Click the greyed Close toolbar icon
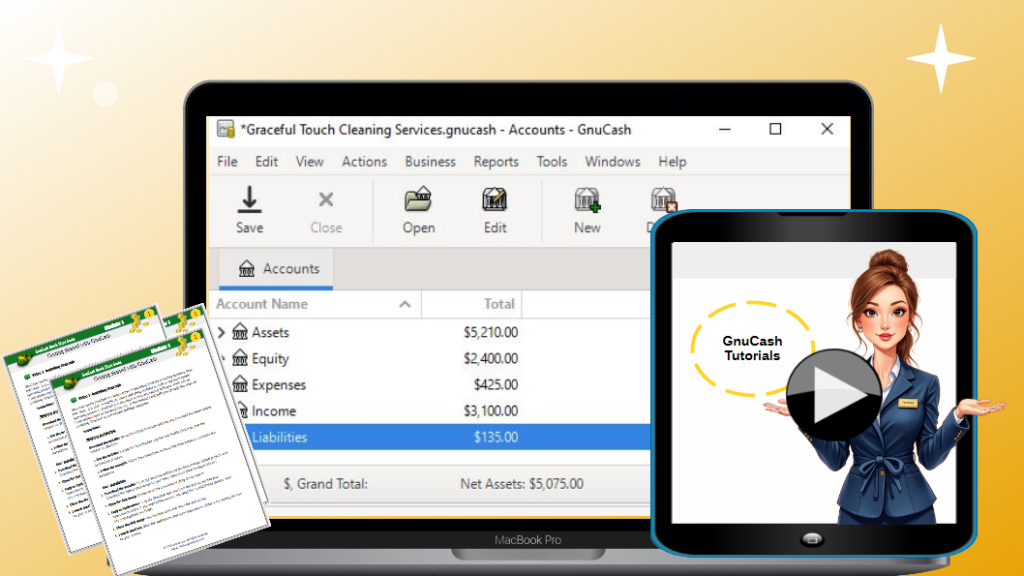 click(326, 199)
